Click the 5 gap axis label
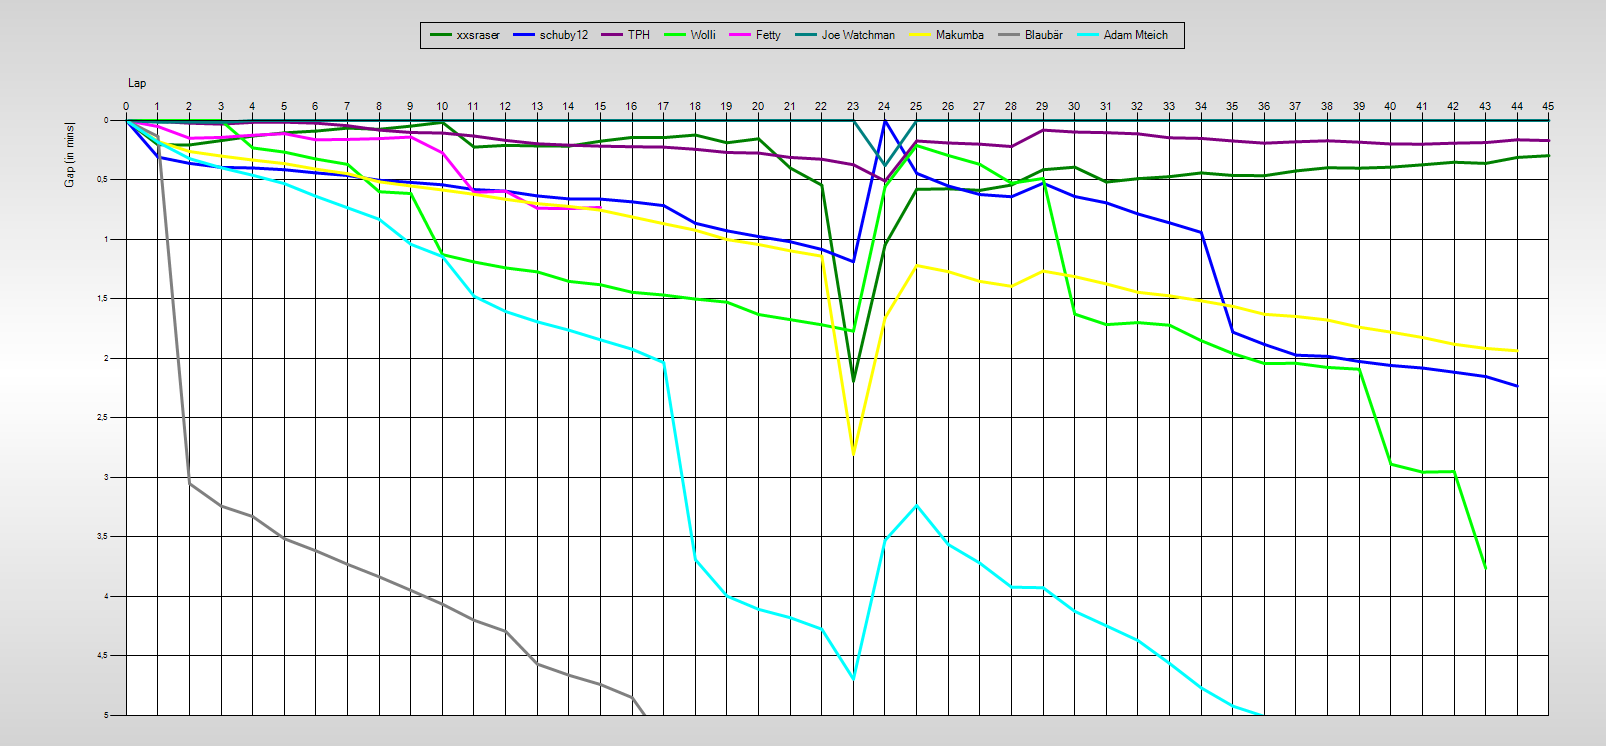This screenshot has width=1606, height=746. click(x=106, y=715)
